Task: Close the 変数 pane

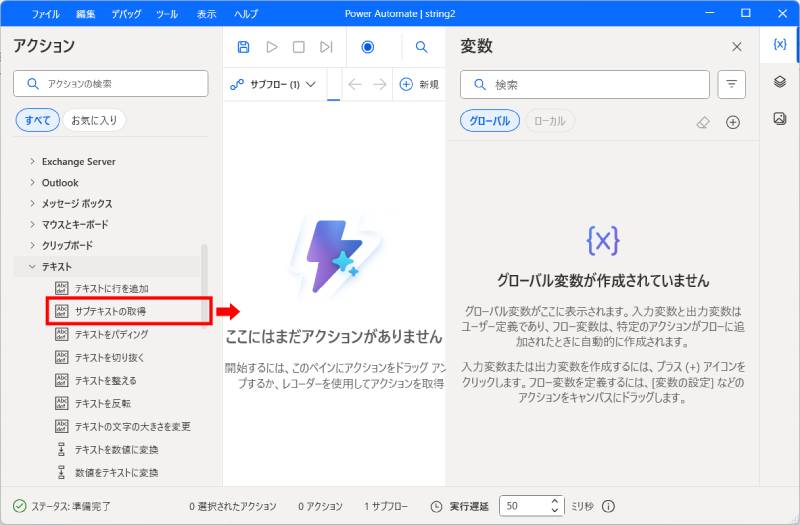Action: (x=736, y=47)
